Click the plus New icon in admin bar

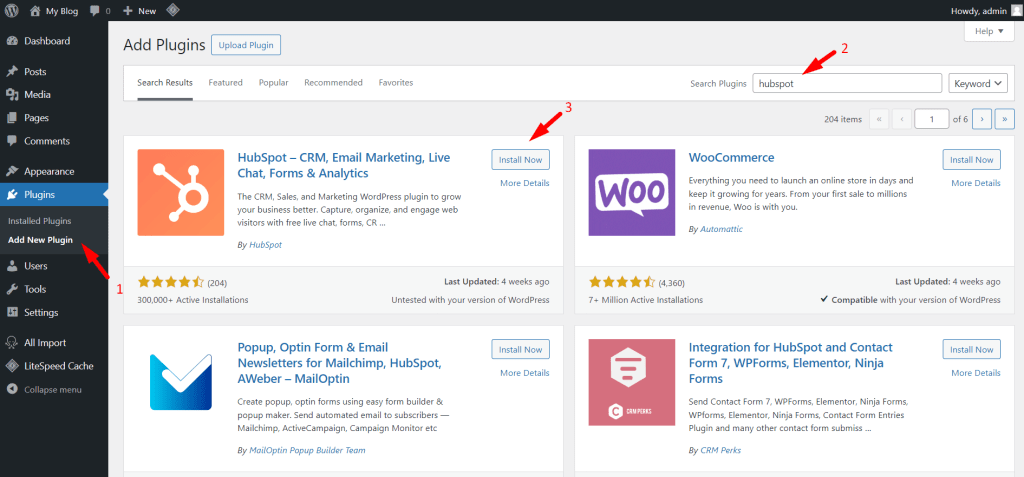pyautogui.click(x=128, y=10)
